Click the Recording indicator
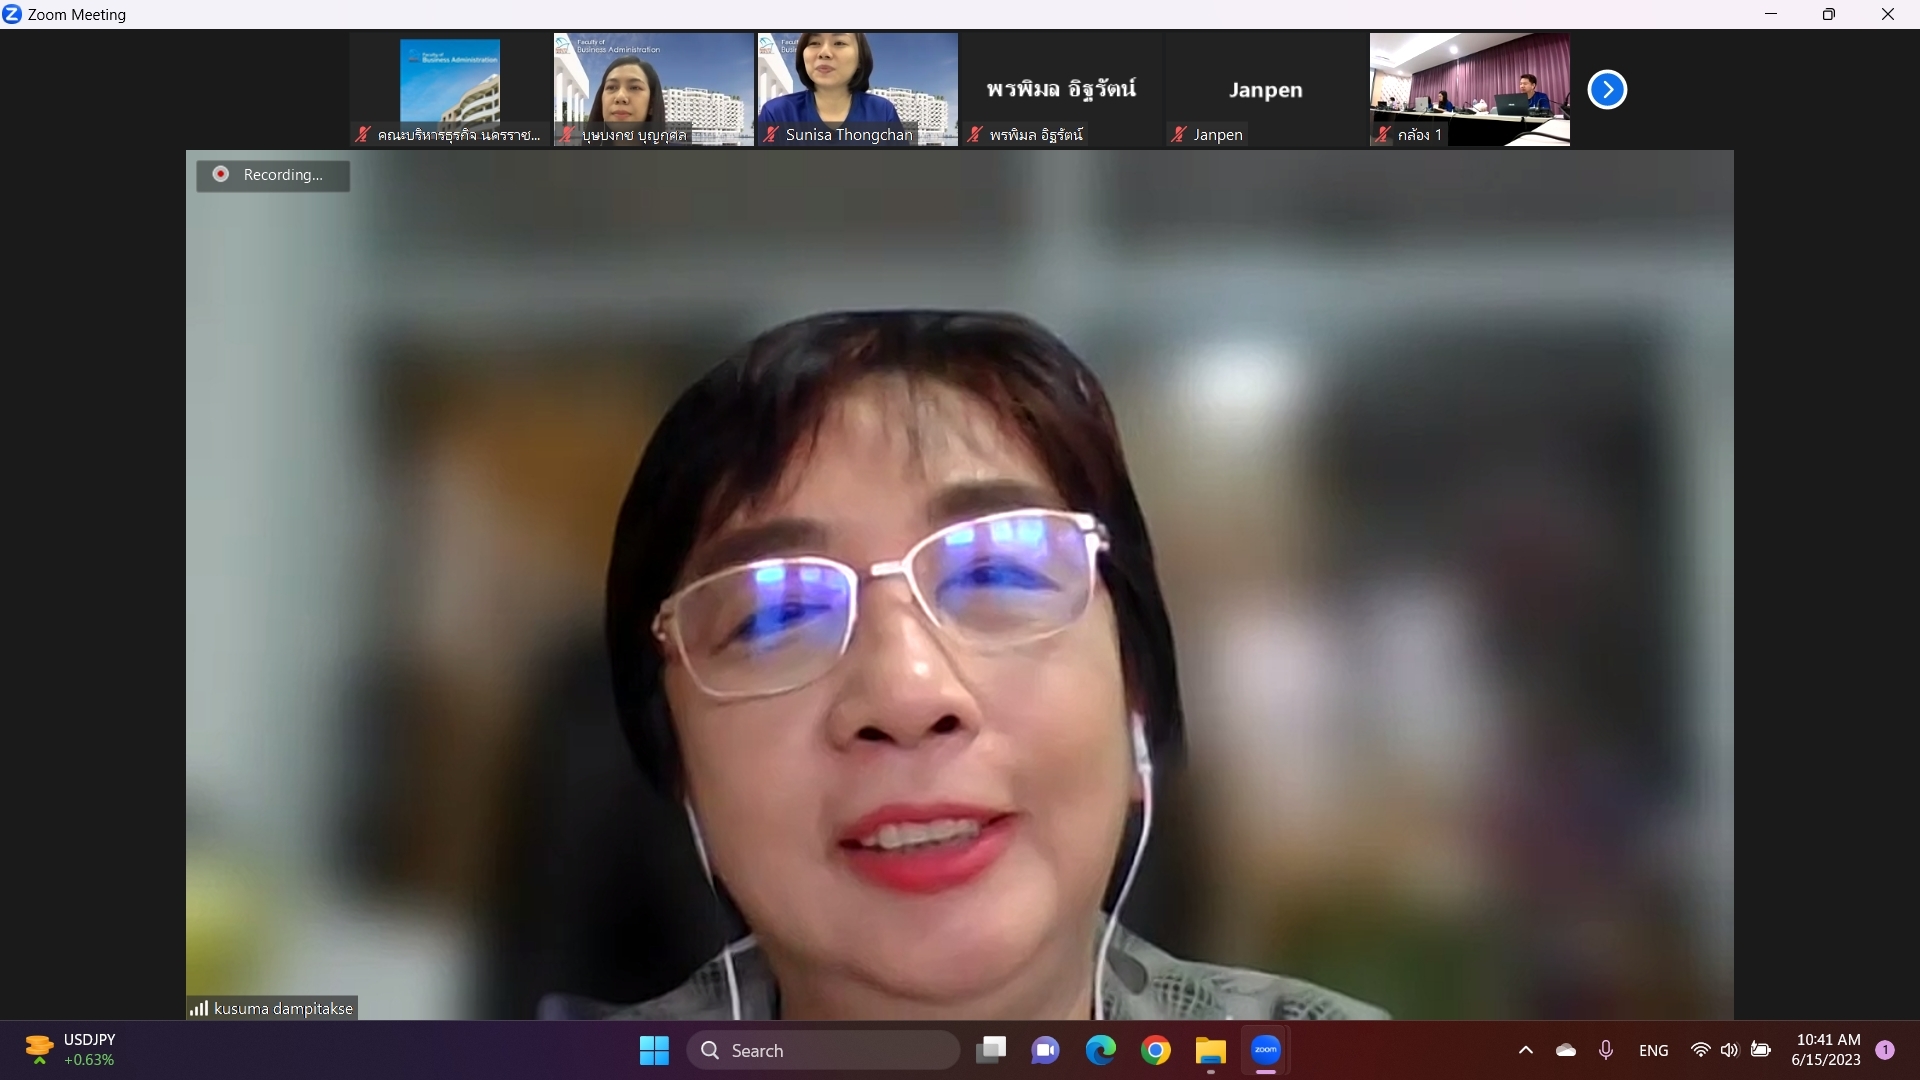This screenshot has width=1920, height=1080. click(x=273, y=175)
